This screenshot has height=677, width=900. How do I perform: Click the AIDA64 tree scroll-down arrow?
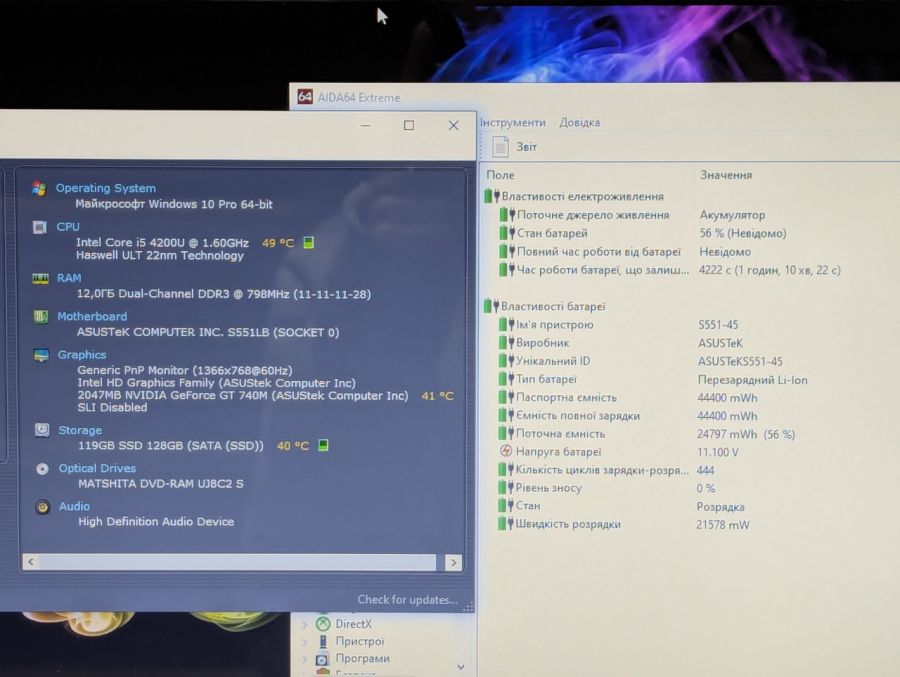pos(461,667)
